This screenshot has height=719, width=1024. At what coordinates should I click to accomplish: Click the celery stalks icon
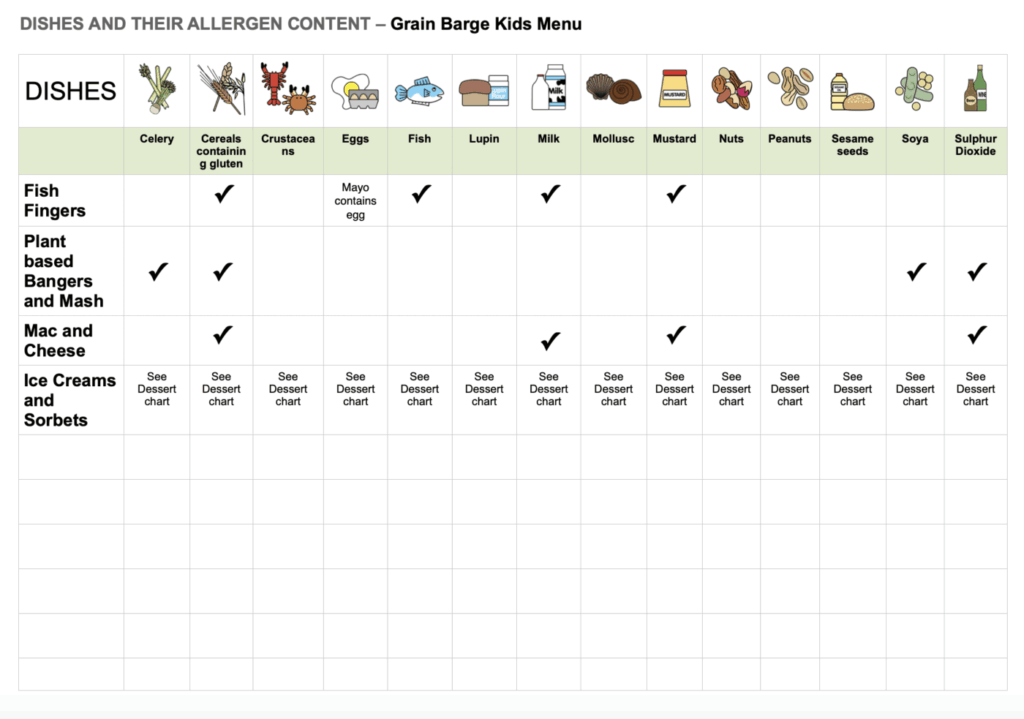pyautogui.click(x=157, y=89)
